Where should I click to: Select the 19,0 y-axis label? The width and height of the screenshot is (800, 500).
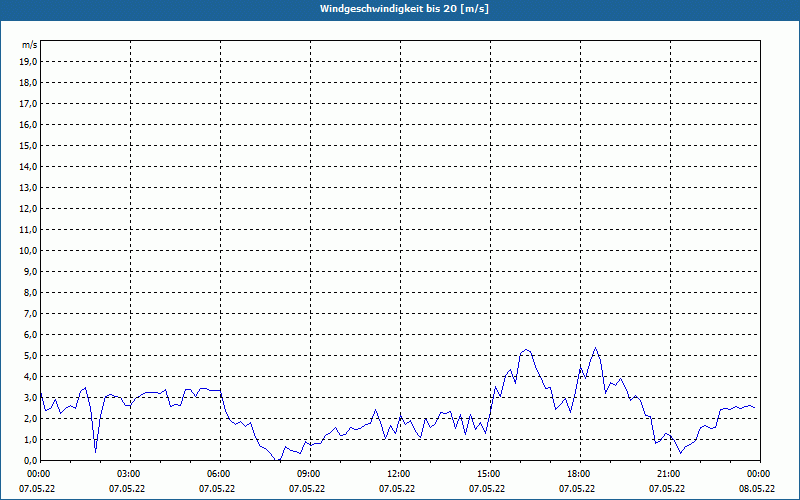[29, 61]
